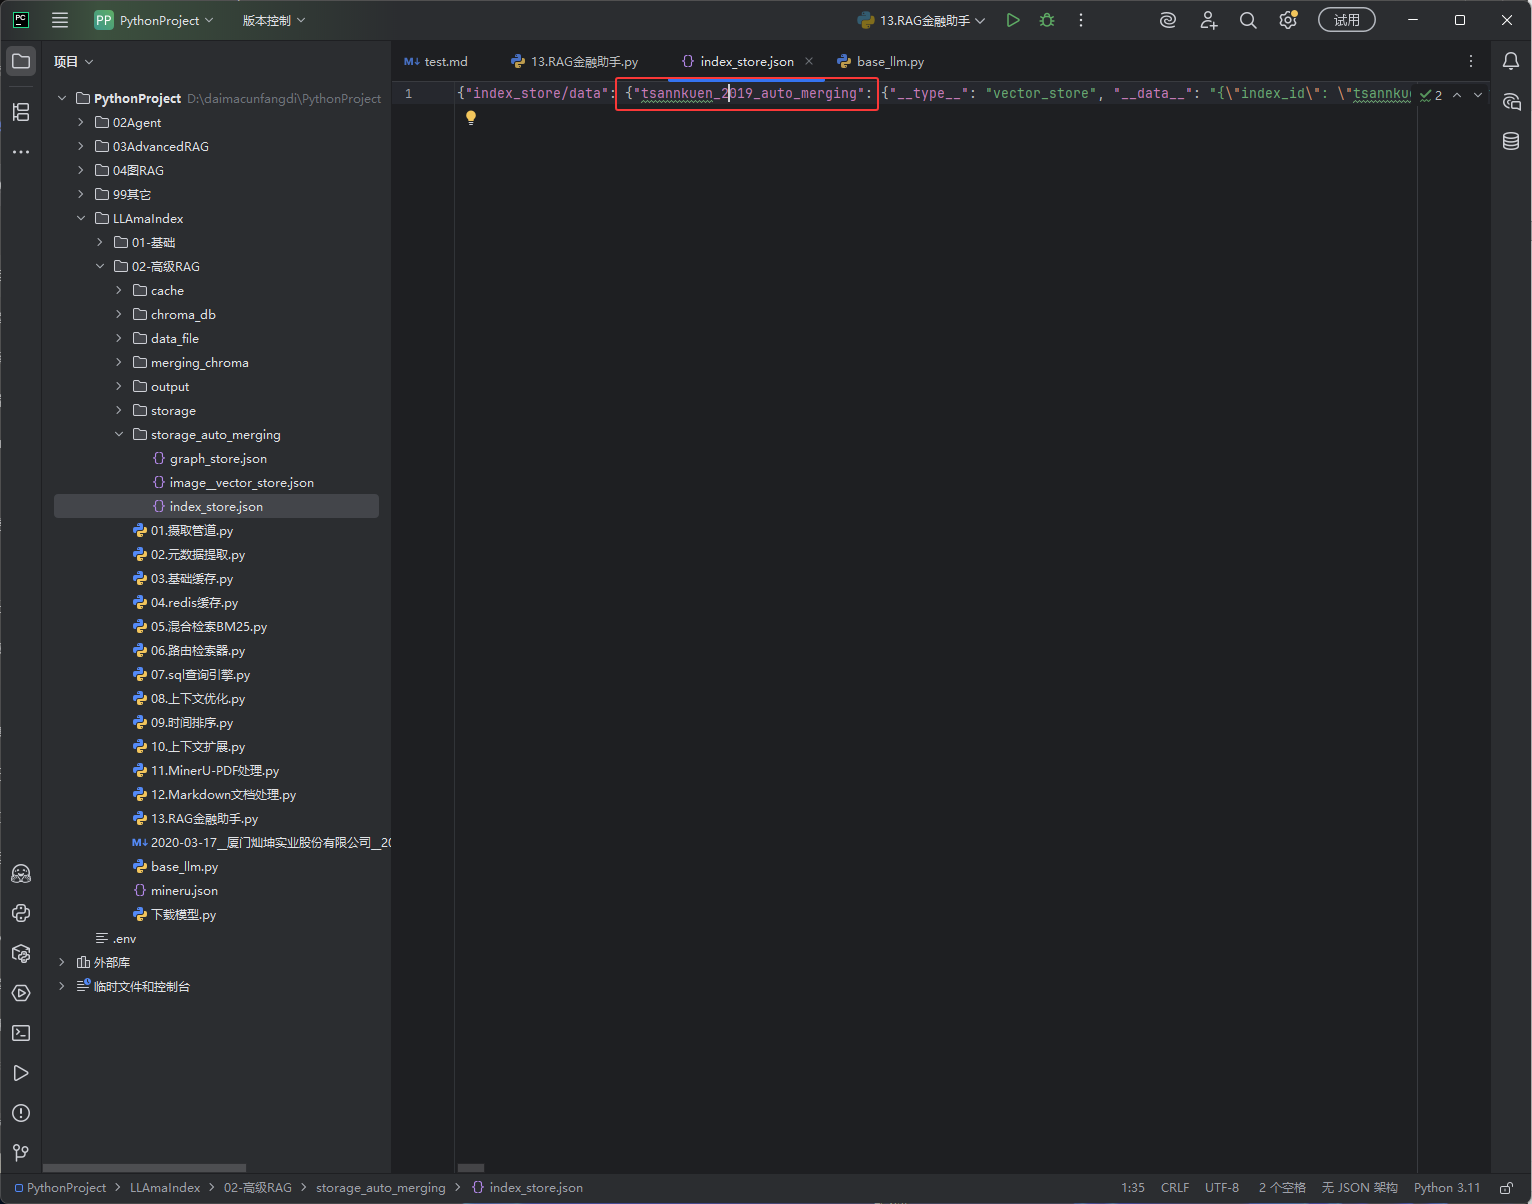Open mineru.json file
This screenshot has height=1204, width=1532.
(x=184, y=890)
